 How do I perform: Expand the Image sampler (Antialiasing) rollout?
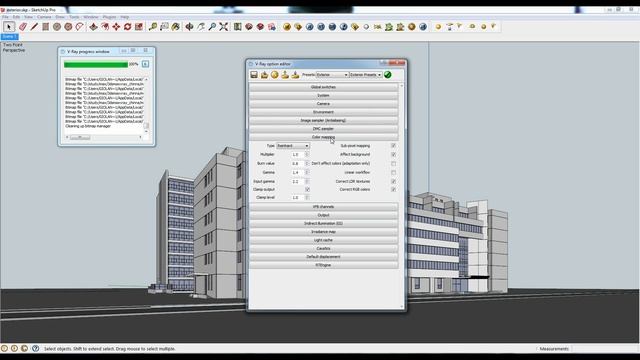pos(323,120)
